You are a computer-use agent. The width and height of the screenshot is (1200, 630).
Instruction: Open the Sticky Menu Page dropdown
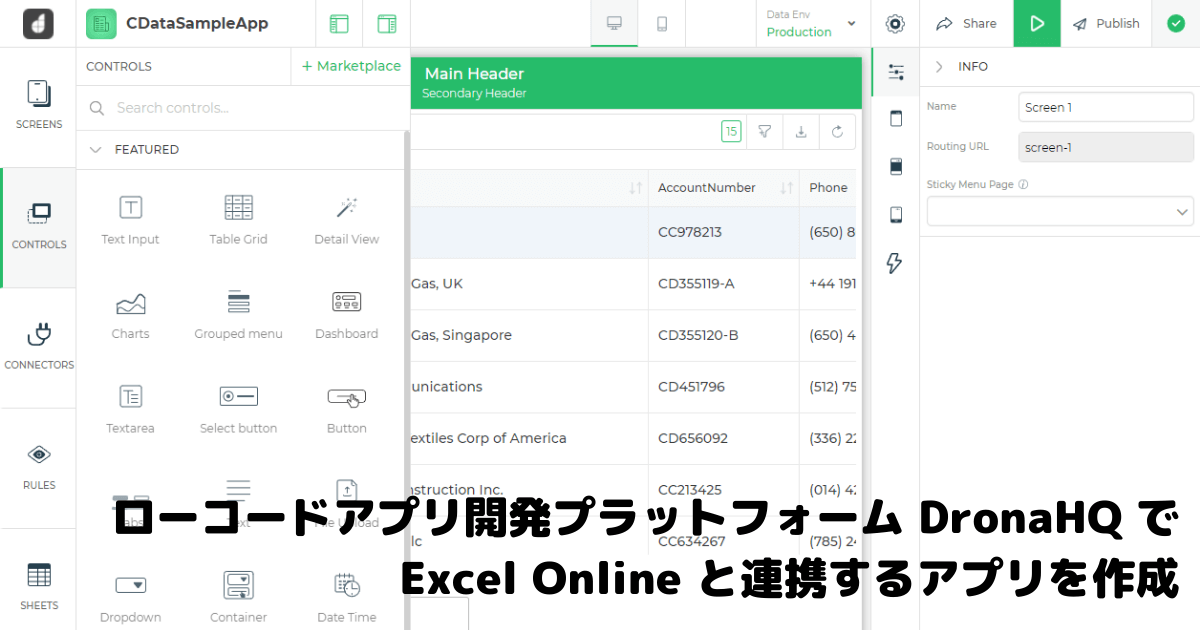click(1060, 211)
